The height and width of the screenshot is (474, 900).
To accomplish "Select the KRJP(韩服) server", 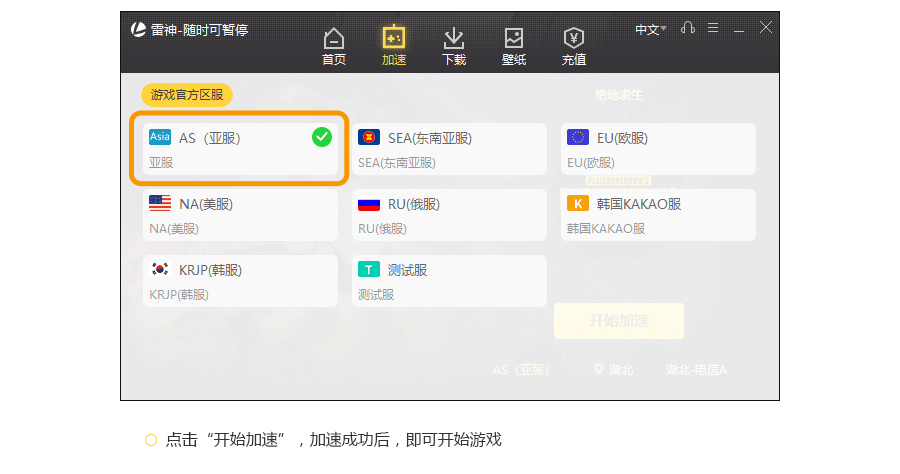I will [240, 281].
